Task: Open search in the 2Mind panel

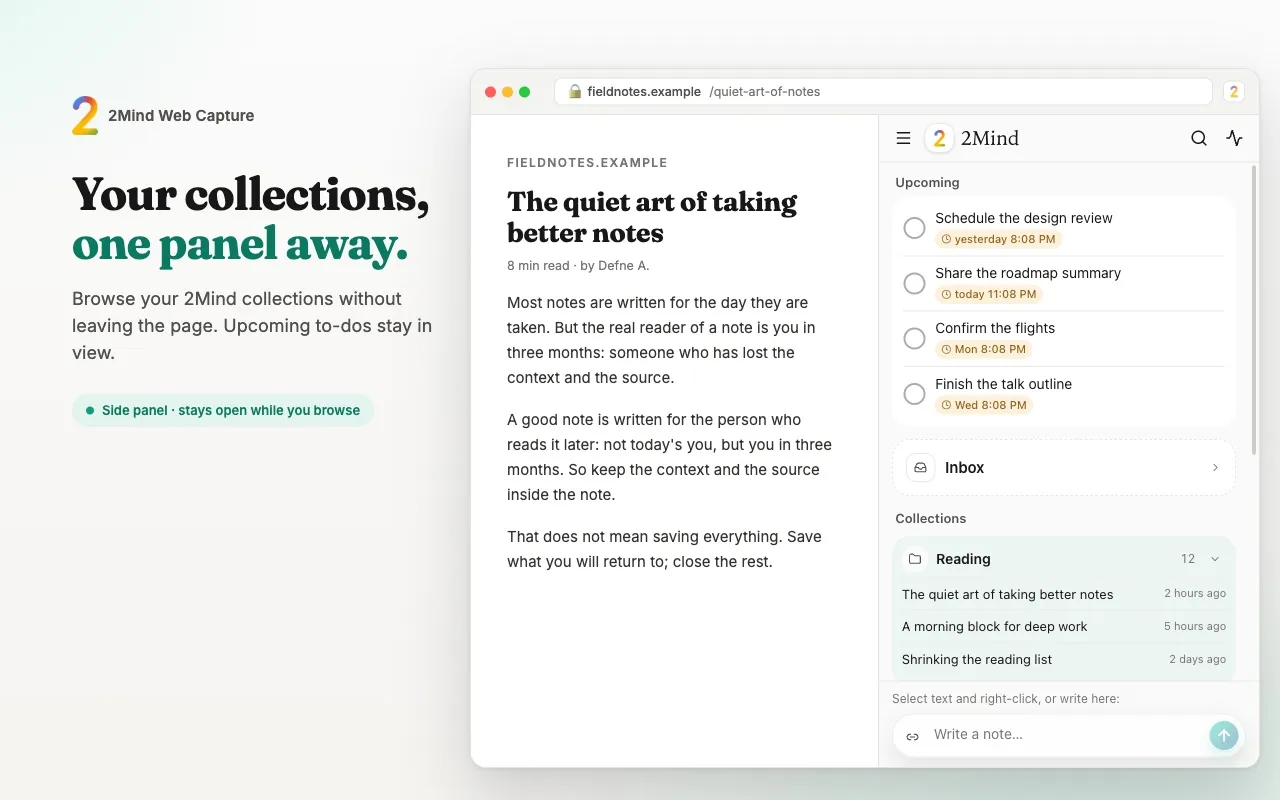Action: click(1199, 139)
